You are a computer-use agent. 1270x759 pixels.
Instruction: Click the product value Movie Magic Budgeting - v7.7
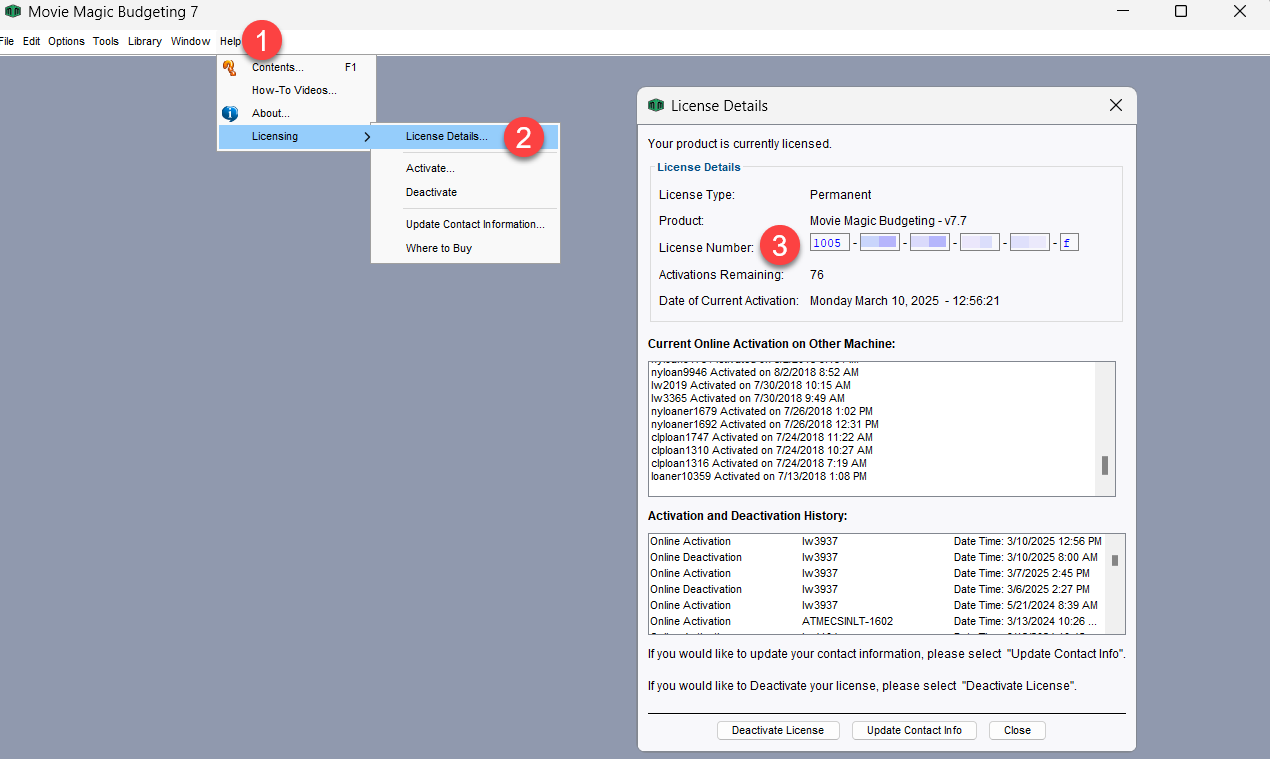pos(888,221)
